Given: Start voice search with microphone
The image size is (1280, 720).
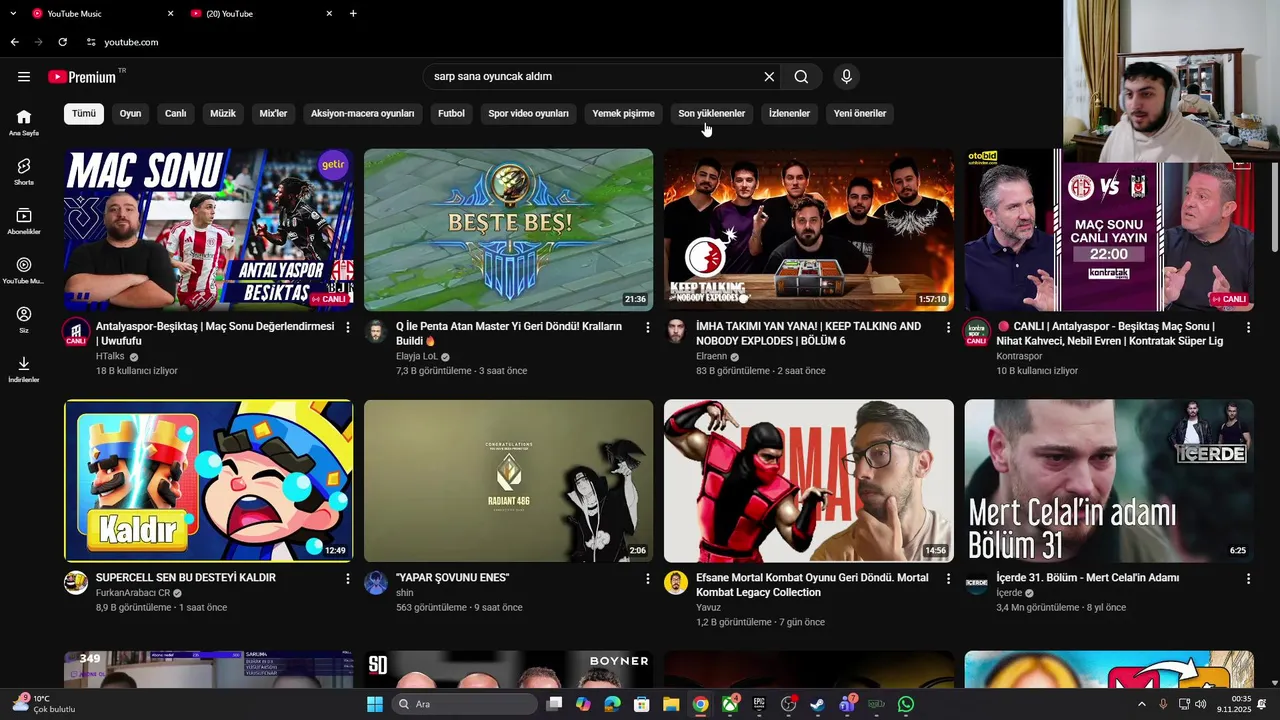Looking at the screenshot, I should pyautogui.click(x=847, y=77).
